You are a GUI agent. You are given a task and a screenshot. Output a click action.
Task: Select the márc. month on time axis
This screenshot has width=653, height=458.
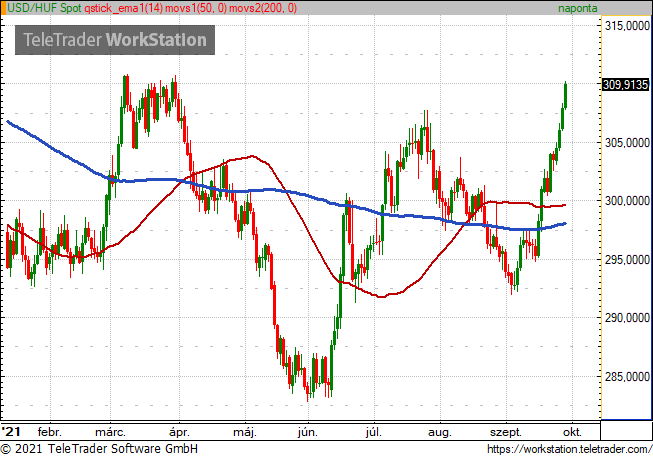pyautogui.click(x=111, y=433)
